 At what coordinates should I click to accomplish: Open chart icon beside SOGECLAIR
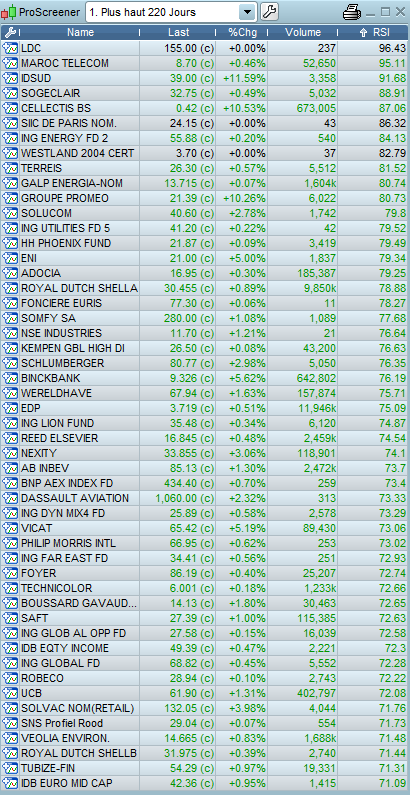pyautogui.click(x=10, y=93)
